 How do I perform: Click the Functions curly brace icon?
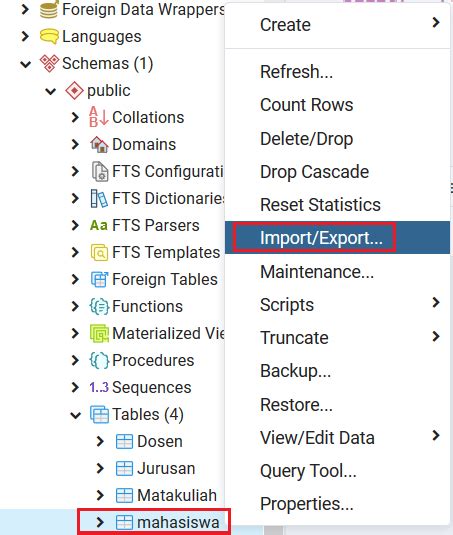[x=99, y=306]
